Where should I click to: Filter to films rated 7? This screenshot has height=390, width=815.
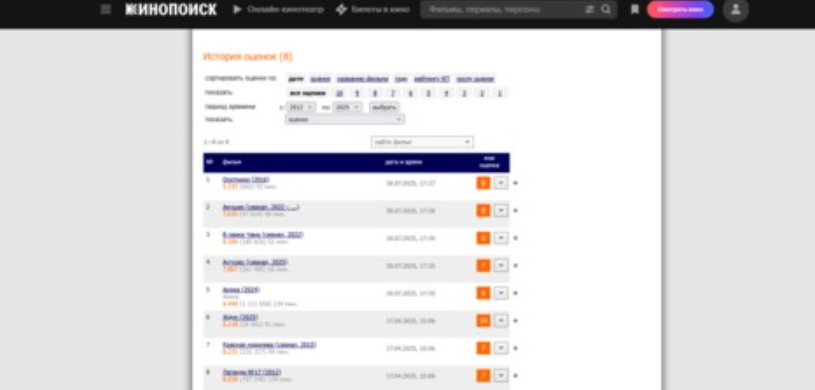tap(393, 93)
